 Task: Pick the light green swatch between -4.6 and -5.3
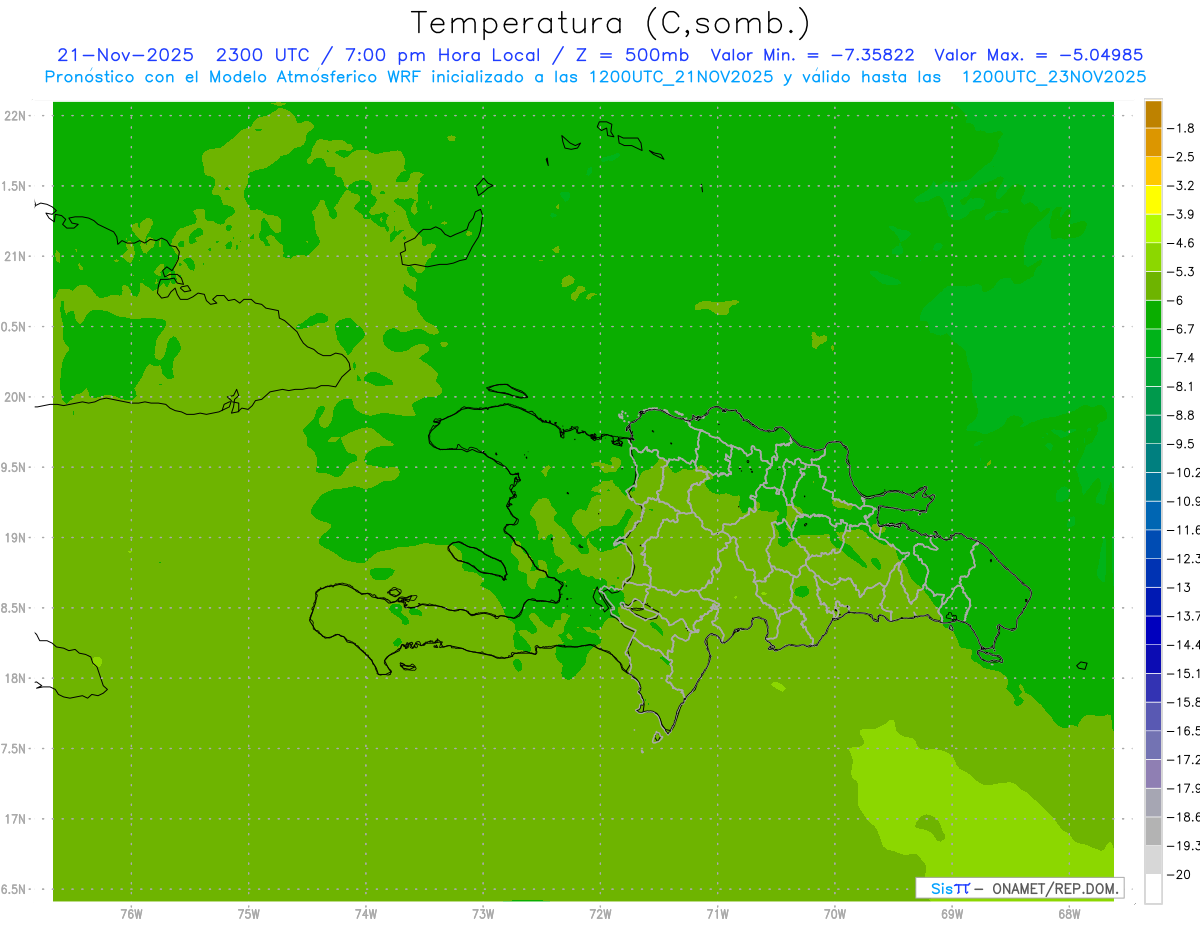click(x=1153, y=258)
